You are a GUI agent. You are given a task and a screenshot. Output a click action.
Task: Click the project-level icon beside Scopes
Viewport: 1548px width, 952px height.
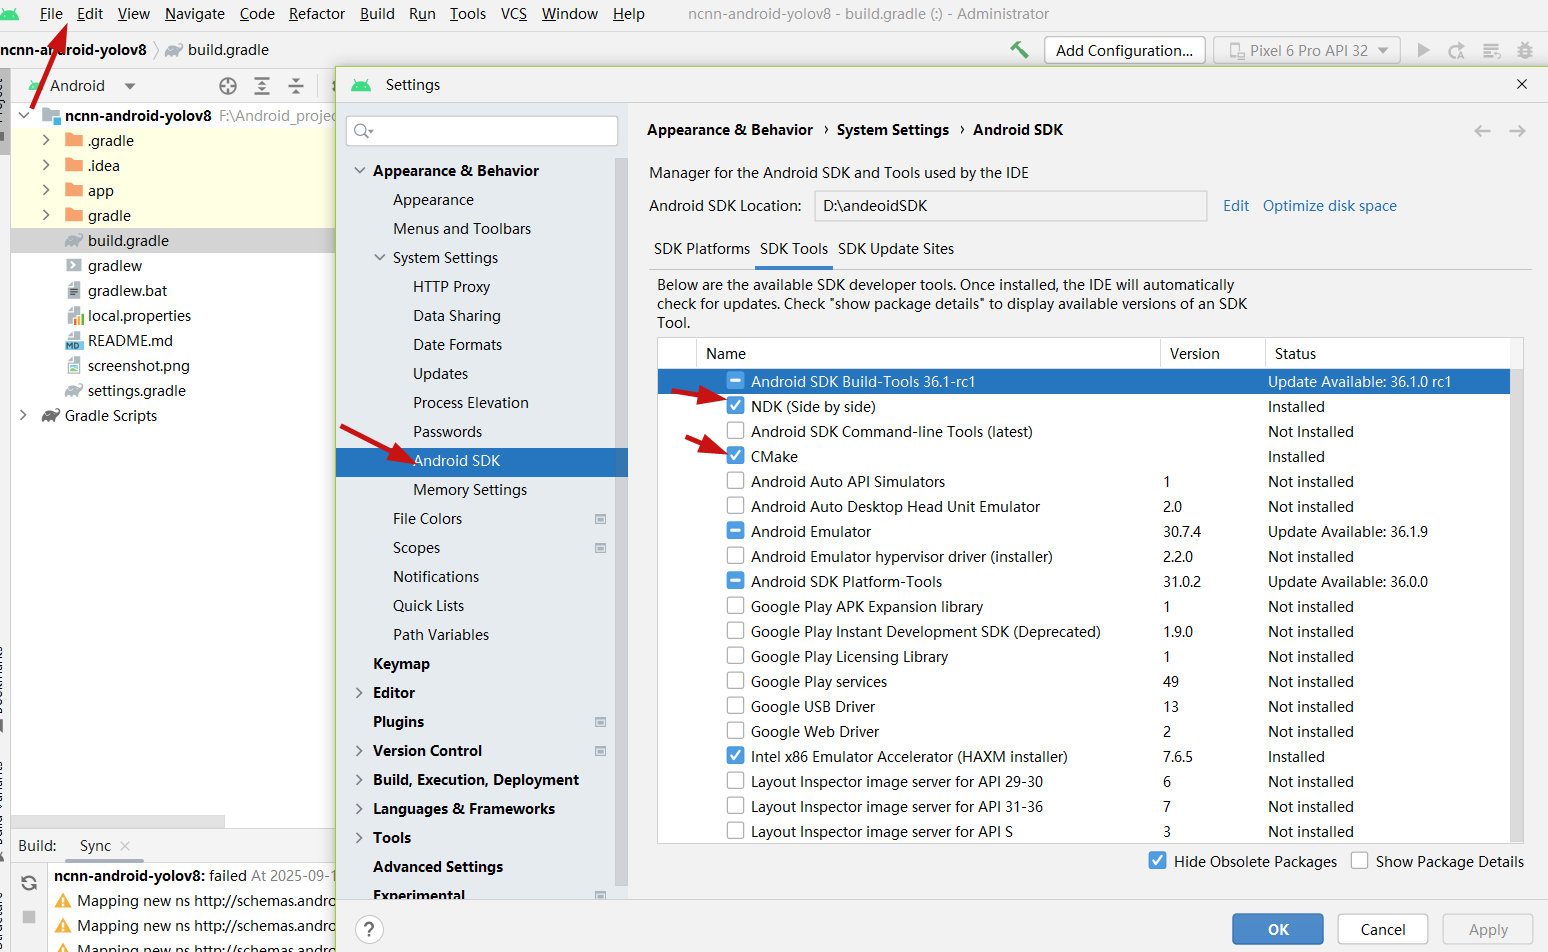coord(601,548)
